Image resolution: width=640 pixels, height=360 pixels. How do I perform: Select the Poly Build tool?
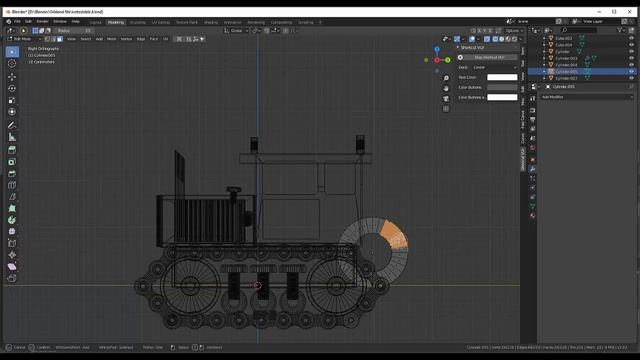point(12,209)
